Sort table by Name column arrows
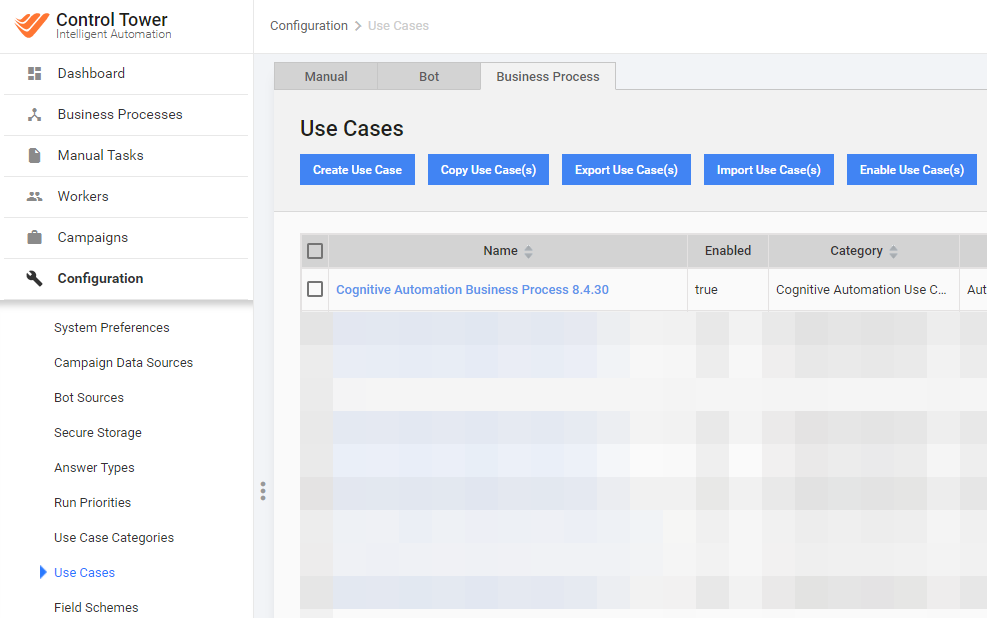The height and width of the screenshot is (618, 987). coord(528,252)
